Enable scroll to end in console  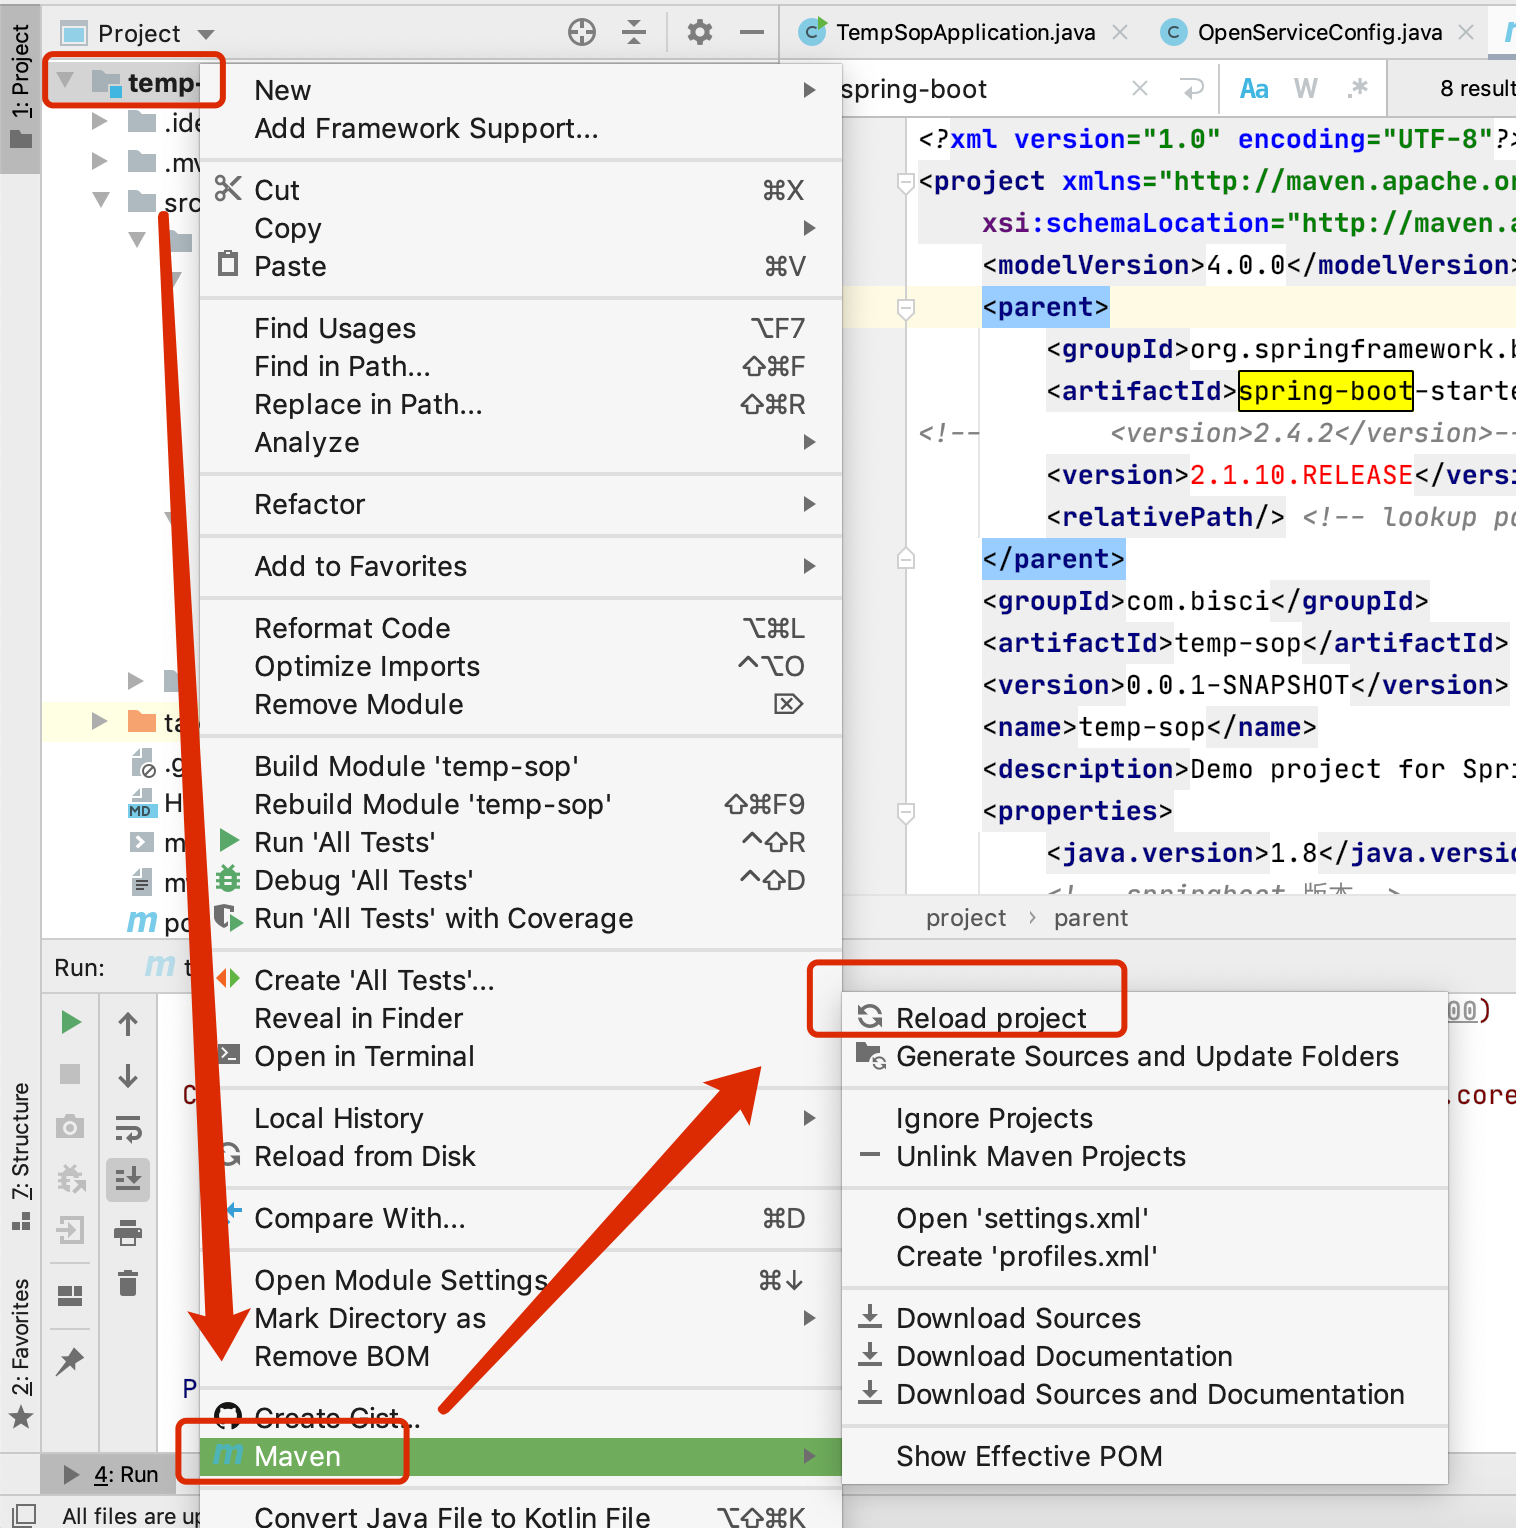click(128, 1178)
